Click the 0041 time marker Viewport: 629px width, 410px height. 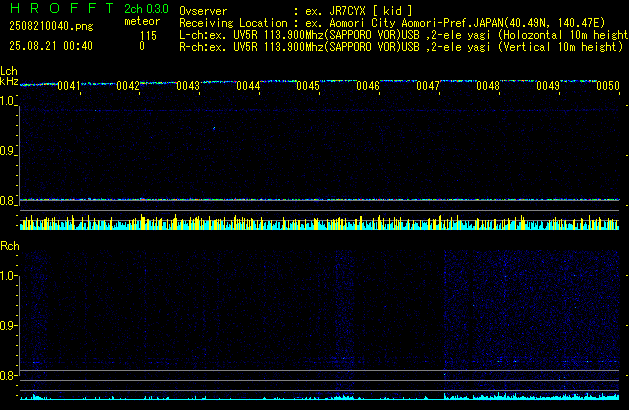(x=69, y=86)
